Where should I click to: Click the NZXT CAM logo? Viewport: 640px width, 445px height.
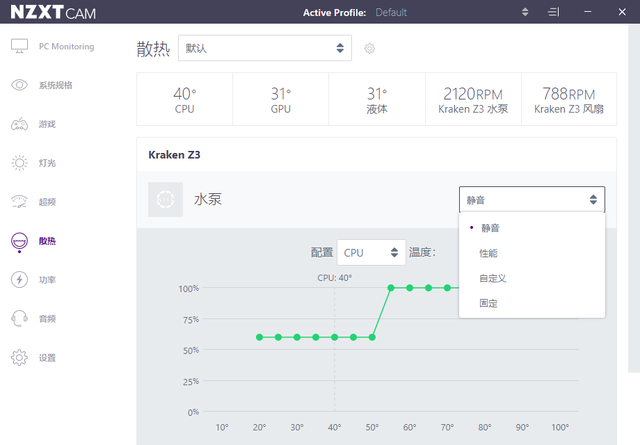pyautogui.click(x=53, y=12)
